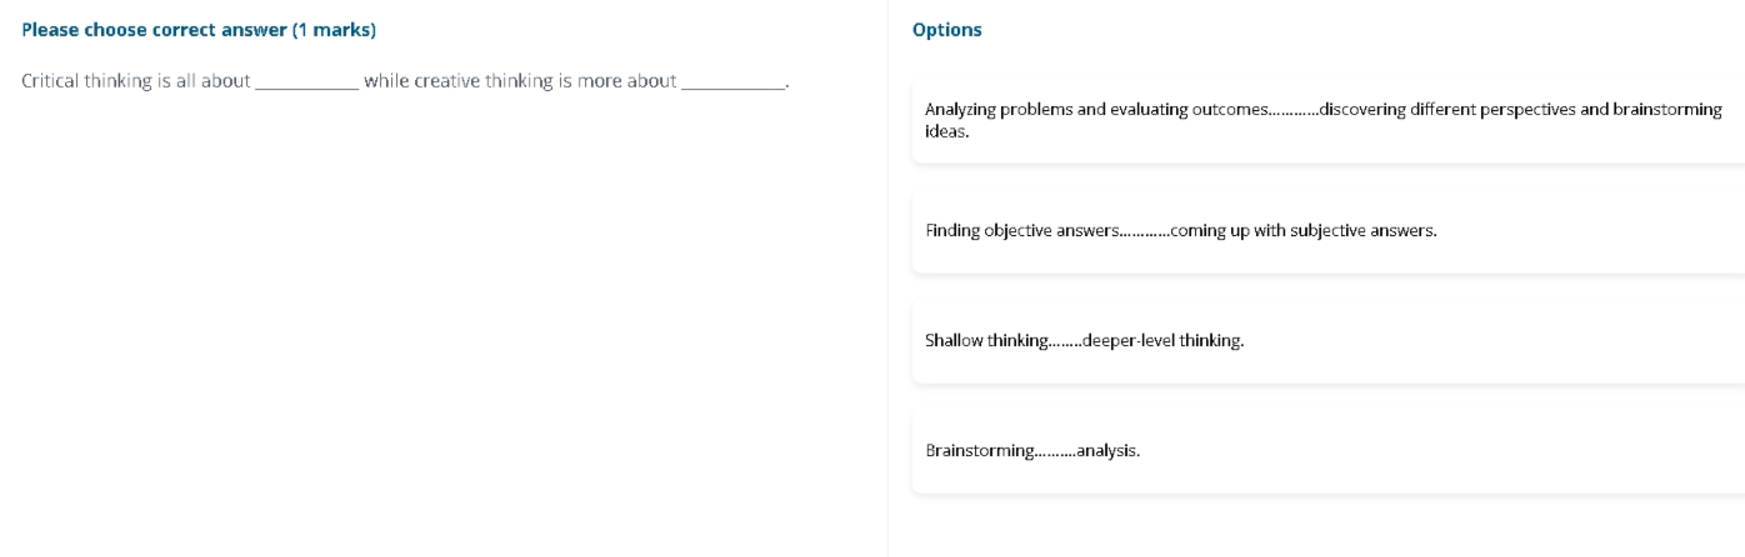Select the "Analyzing problems and evaluating outcomes" option card
The image size is (1745, 557).
[1328, 120]
